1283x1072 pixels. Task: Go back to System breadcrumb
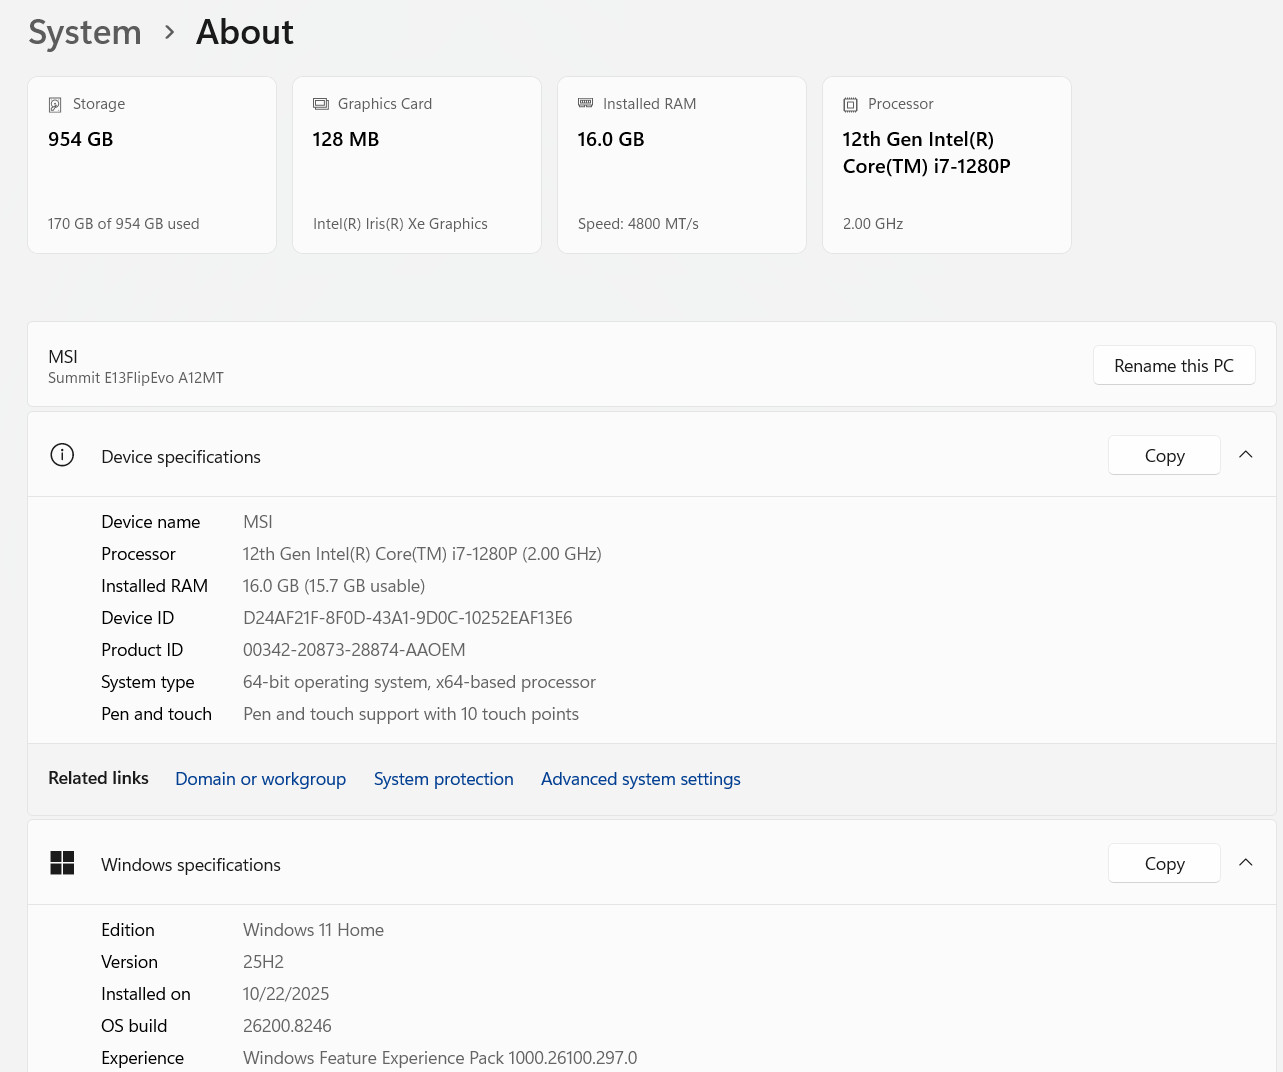(85, 32)
